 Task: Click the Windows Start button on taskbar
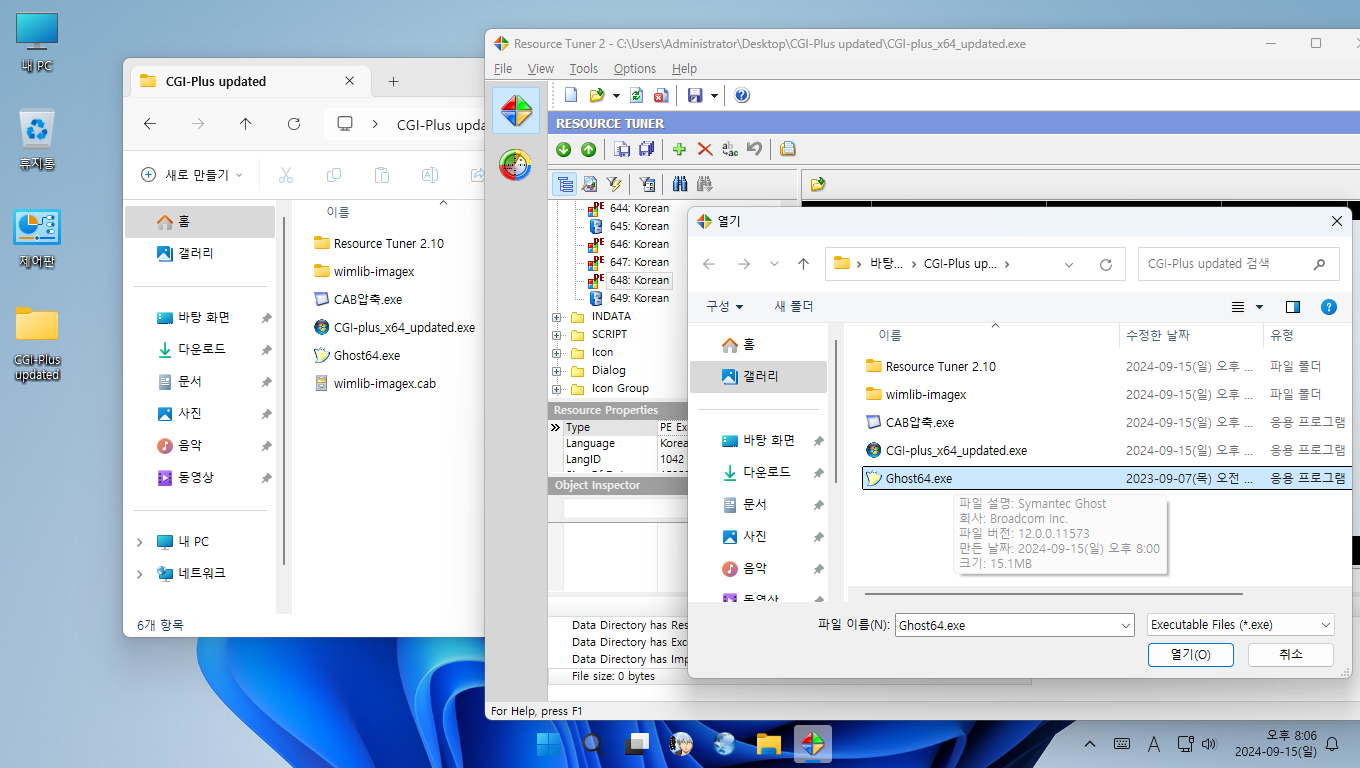548,744
